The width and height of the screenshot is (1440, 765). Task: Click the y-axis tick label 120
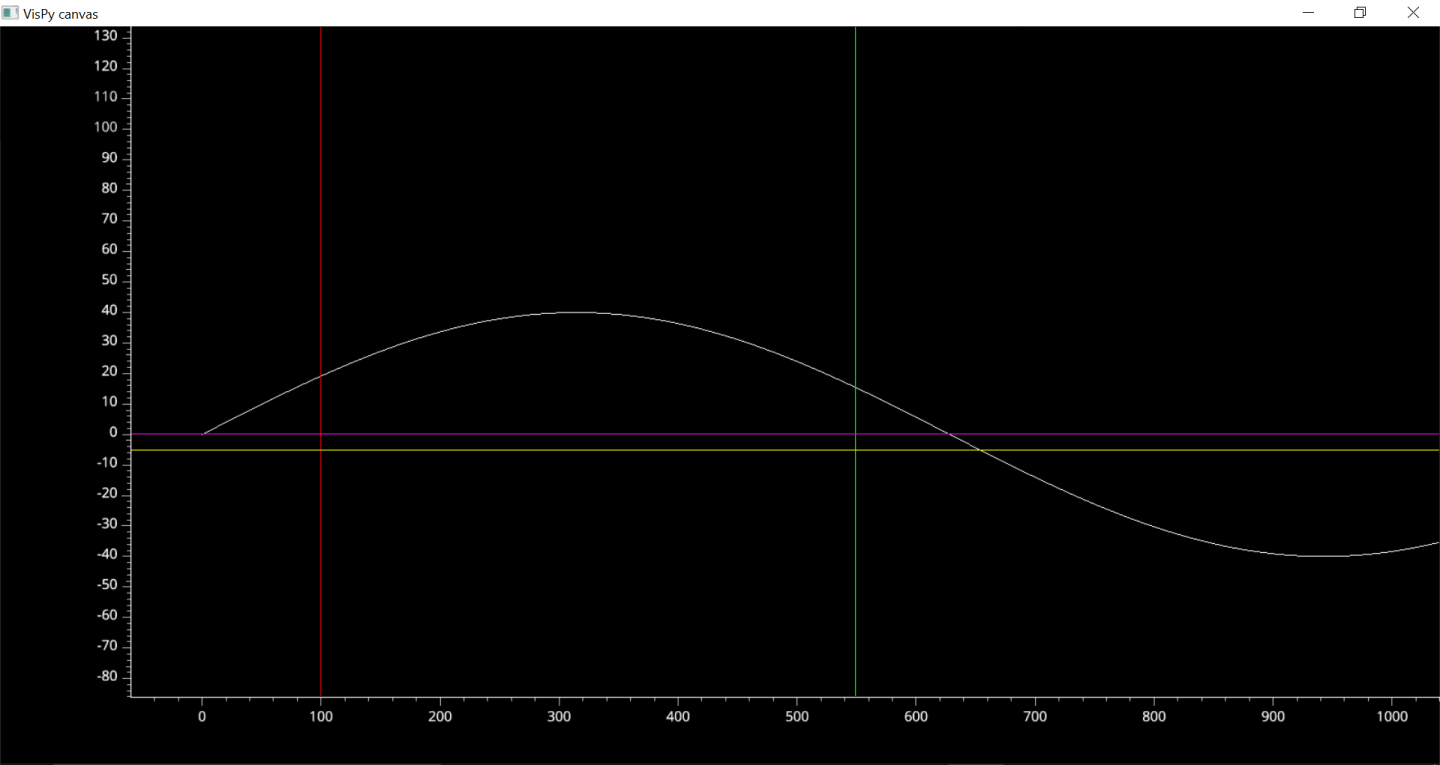click(x=106, y=66)
